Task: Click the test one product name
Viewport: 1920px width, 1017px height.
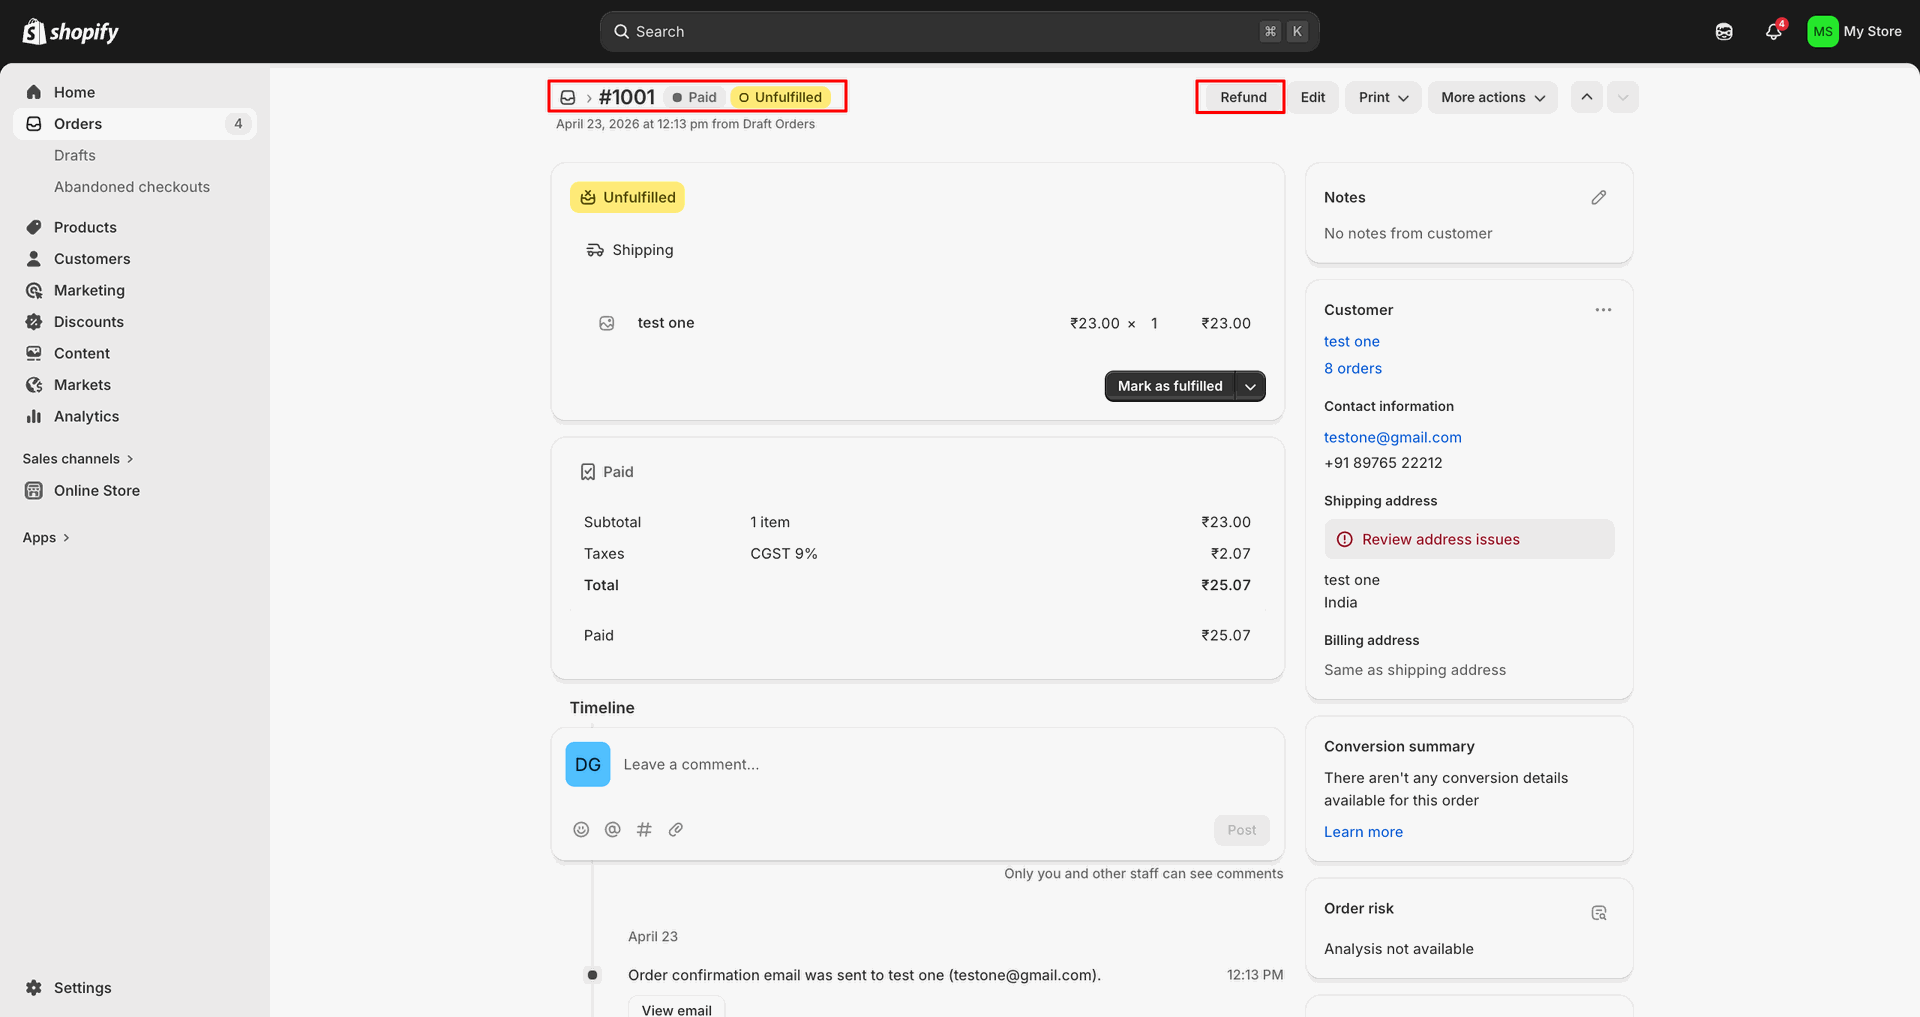Action: (666, 323)
